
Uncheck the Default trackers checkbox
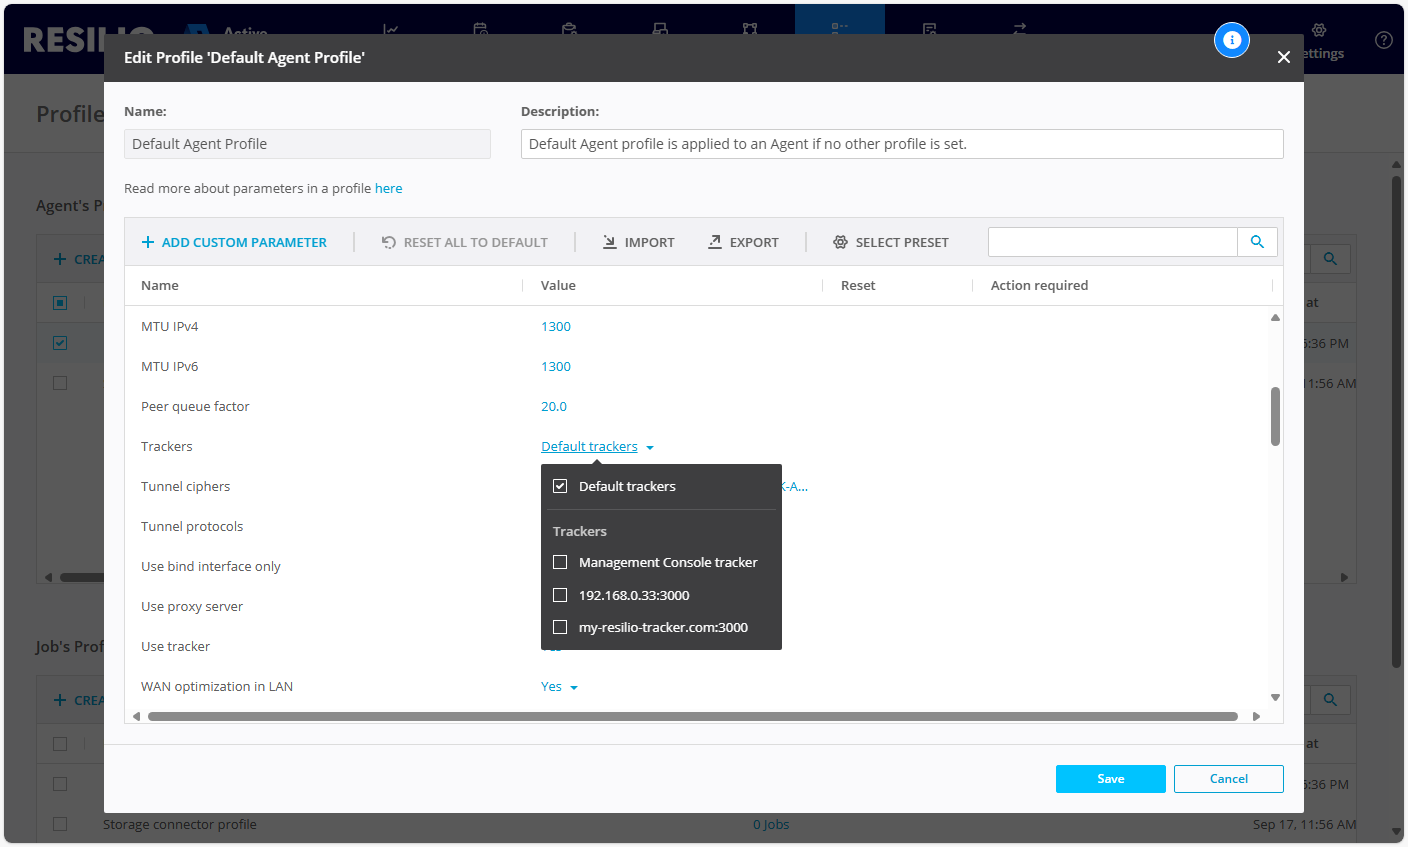click(x=560, y=486)
